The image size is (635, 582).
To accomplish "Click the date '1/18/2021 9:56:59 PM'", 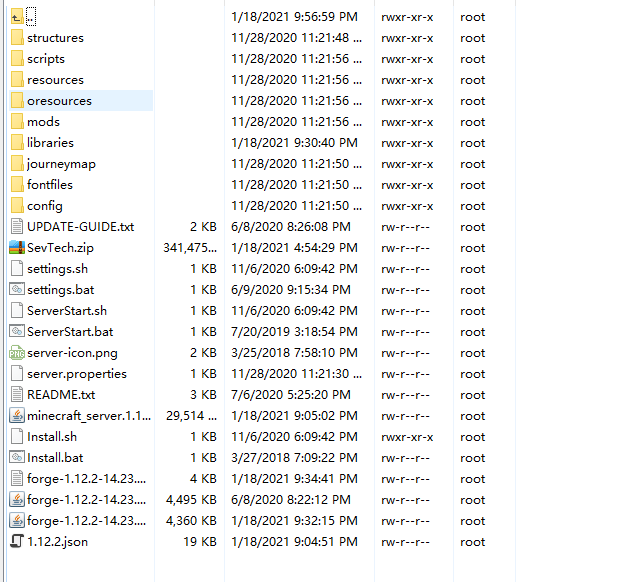I will [x=294, y=17].
